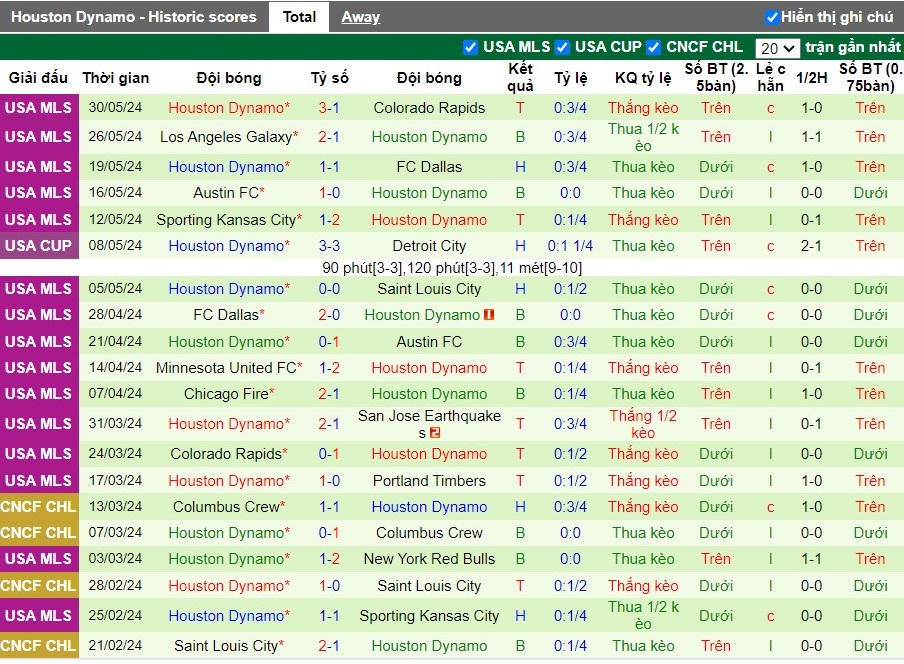Click Colorado Rapids home team on 24/03/24
This screenshot has width=904, height=664.
pos(226,454)
